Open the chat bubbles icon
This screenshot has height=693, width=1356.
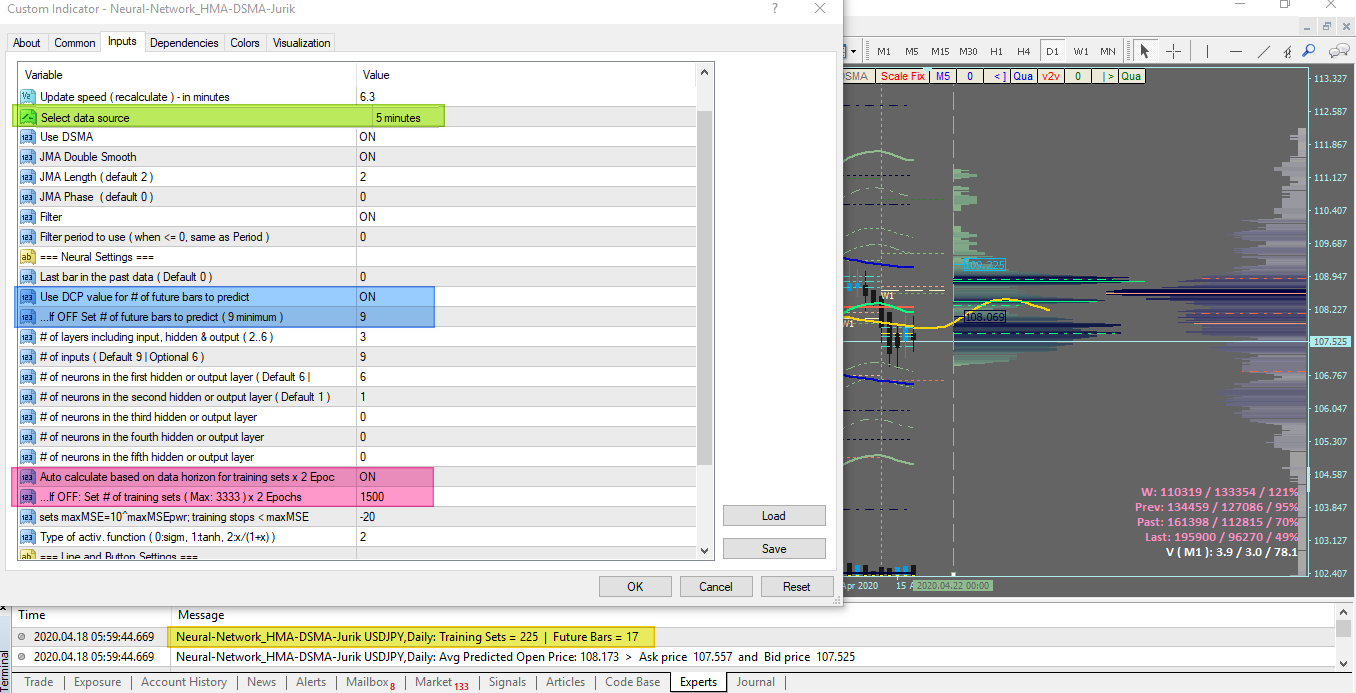tap(1339, 51)
